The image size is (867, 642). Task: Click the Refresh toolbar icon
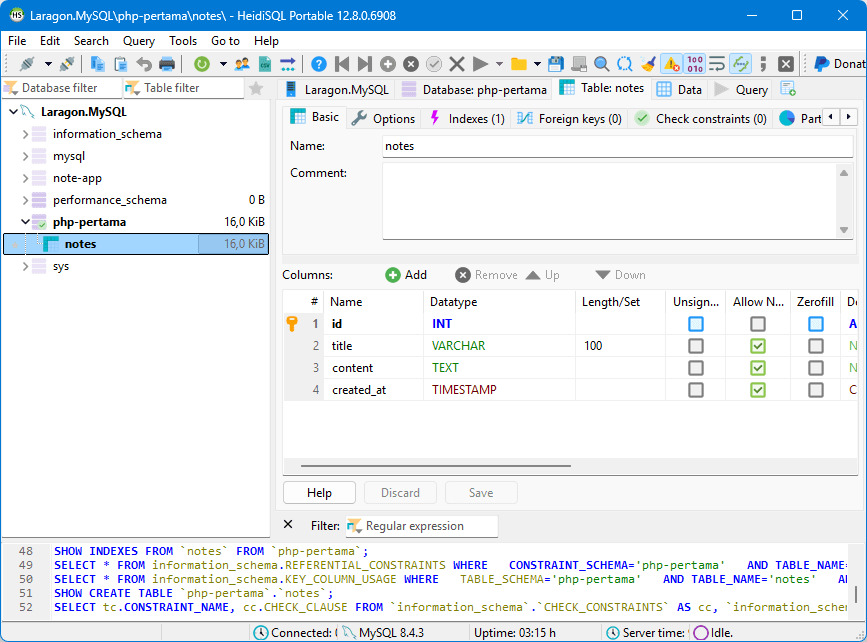coord(202,64)
